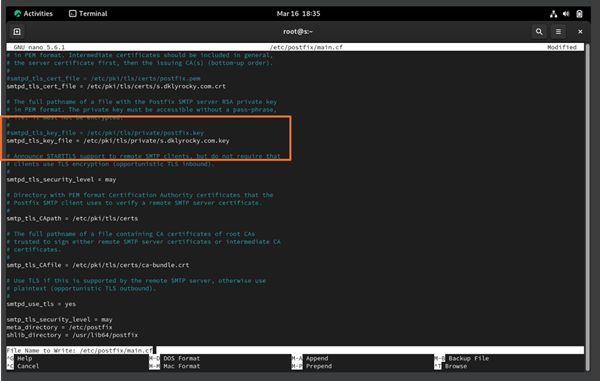The width and height of the screenshot is (600, 381).
Task: Click the terminal vertical scrollbar
Action: (x=588, y=207)
